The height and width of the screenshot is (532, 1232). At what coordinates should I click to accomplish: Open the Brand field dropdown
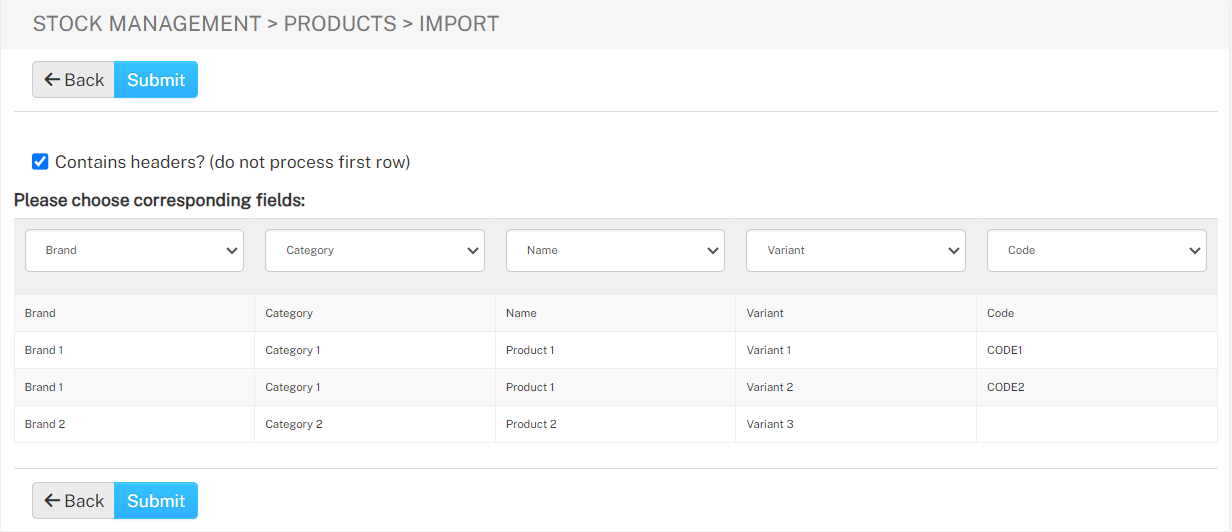tap(134, 250)
